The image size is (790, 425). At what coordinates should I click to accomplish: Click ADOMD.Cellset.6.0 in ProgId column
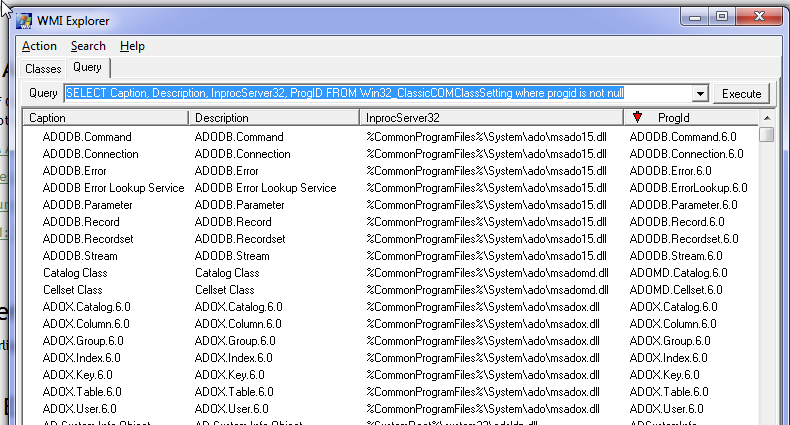coord(676,290)
